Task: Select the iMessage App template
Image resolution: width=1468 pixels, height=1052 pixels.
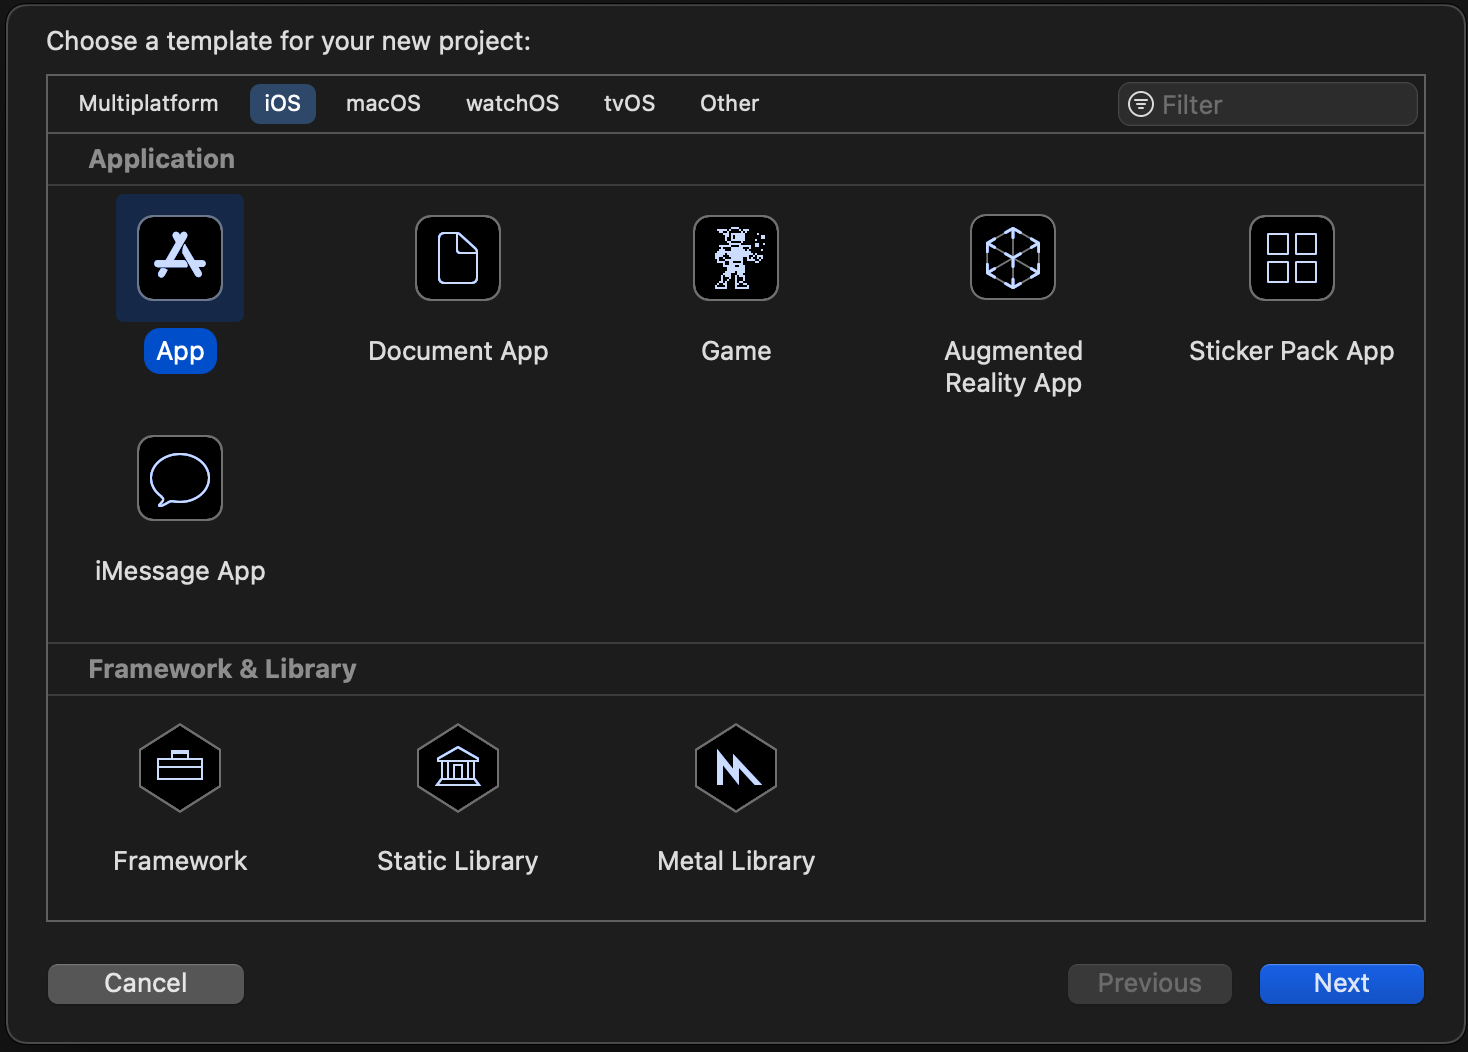Action: pyautogui.click(x=180, y=478)
